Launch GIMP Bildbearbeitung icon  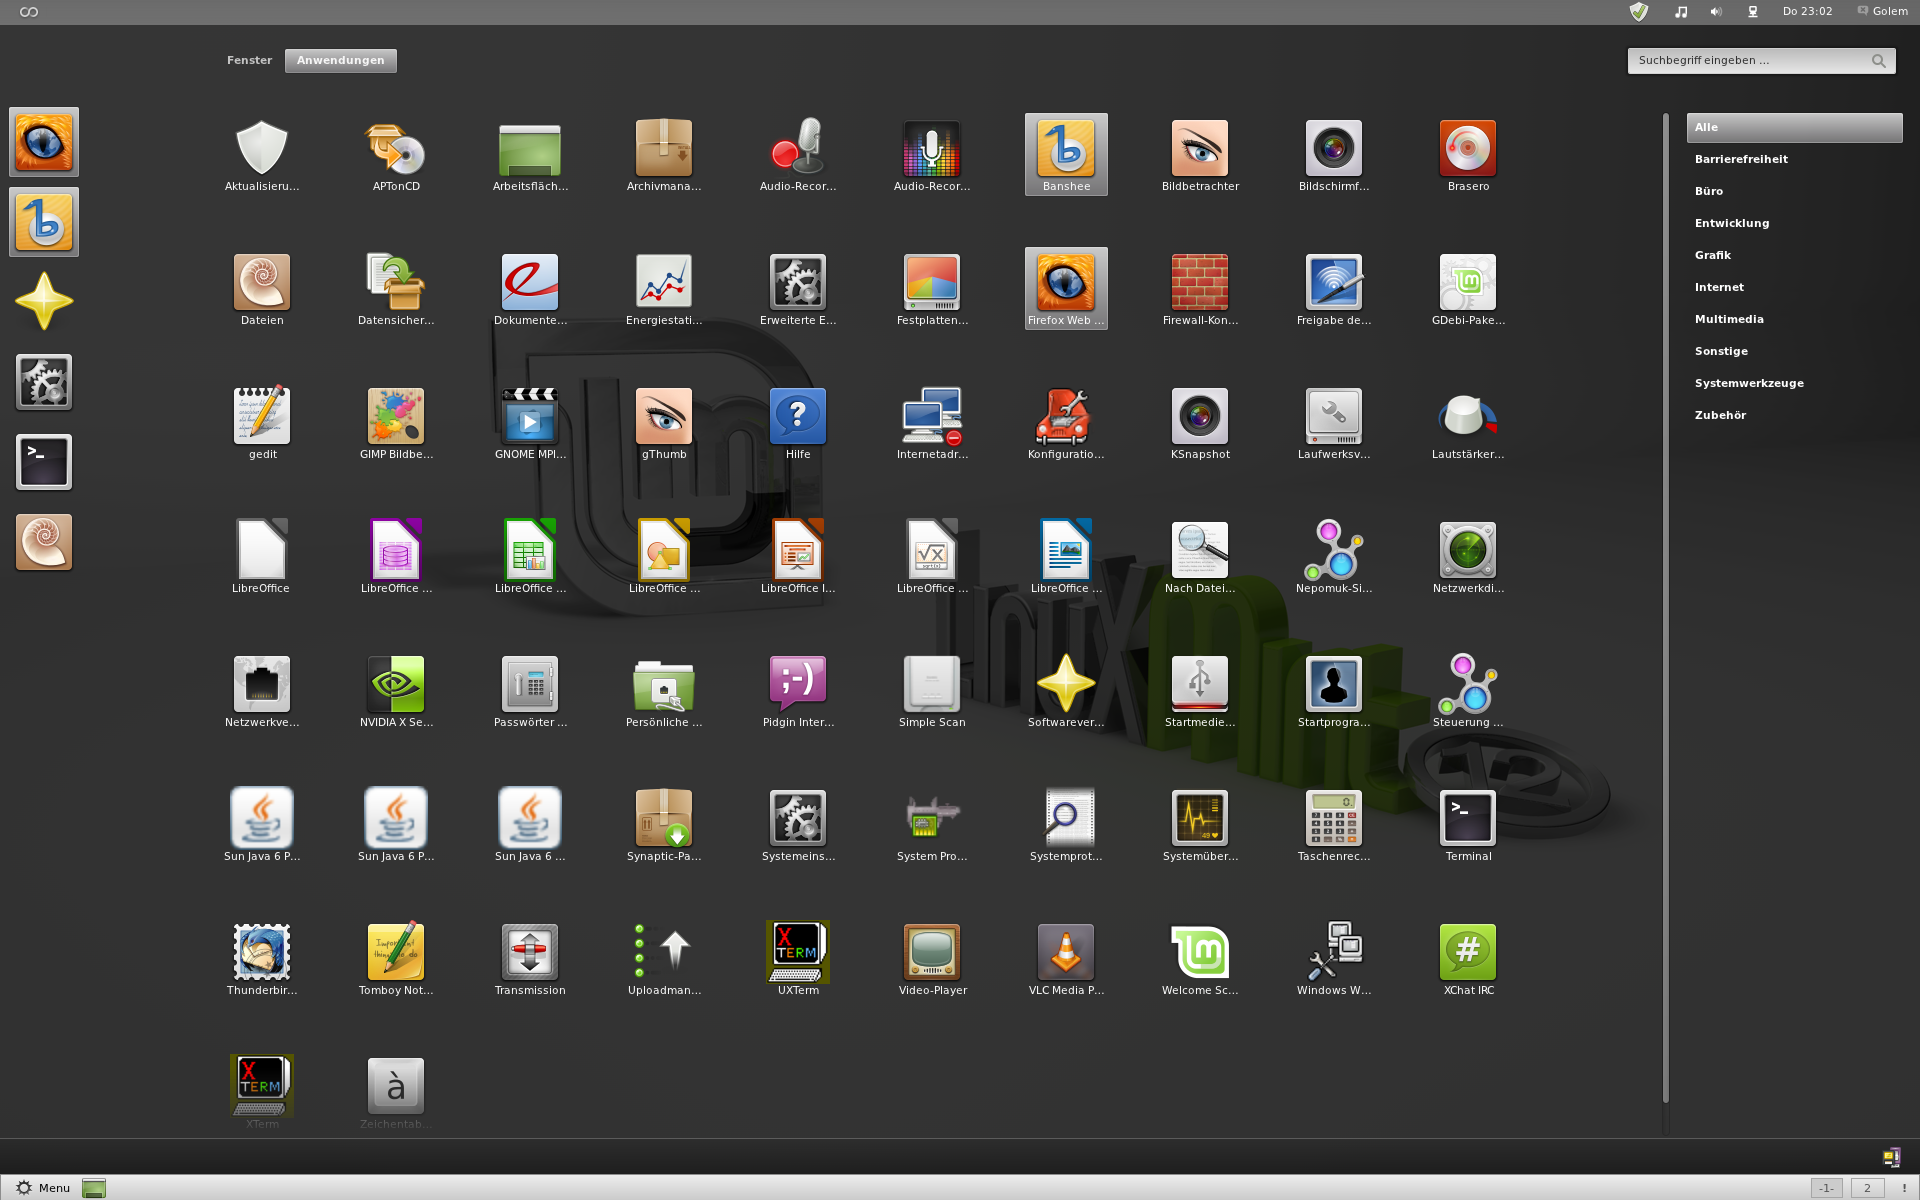(x=396, y=425)
